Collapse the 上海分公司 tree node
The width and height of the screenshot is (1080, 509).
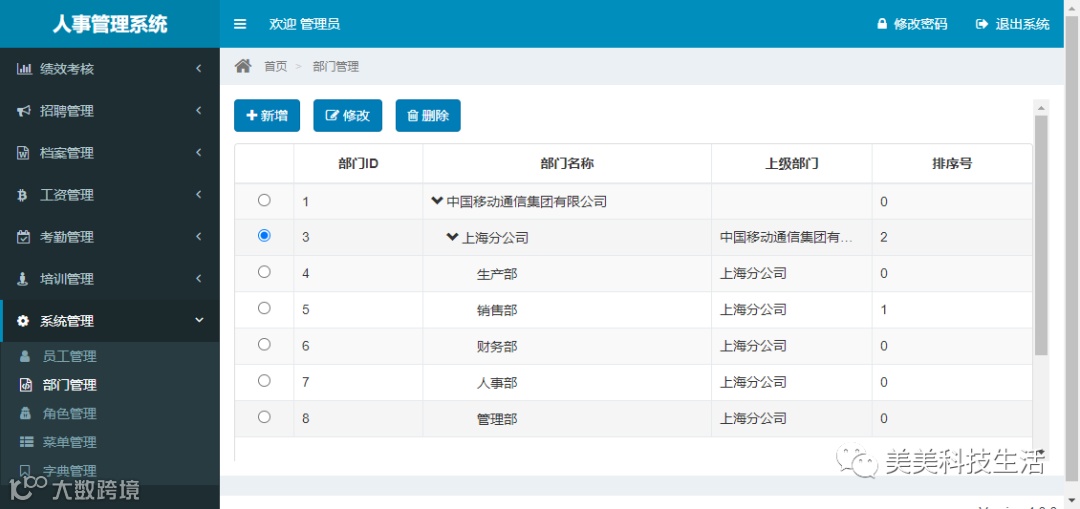pos(453,237)
